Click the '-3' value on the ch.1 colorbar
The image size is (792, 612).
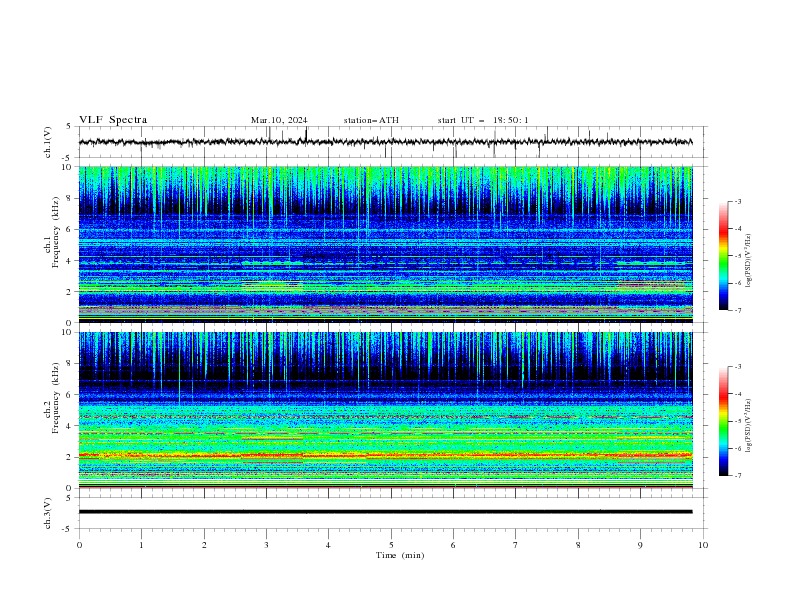737,201
